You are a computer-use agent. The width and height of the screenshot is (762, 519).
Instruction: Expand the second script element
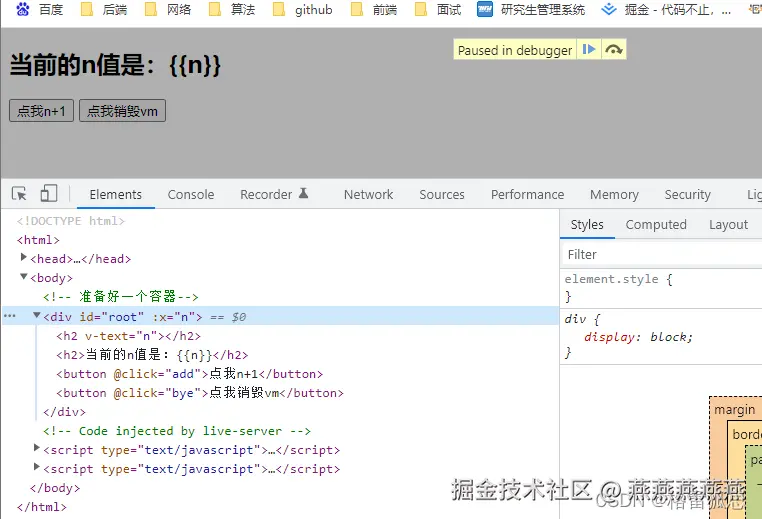click(36, 467)
